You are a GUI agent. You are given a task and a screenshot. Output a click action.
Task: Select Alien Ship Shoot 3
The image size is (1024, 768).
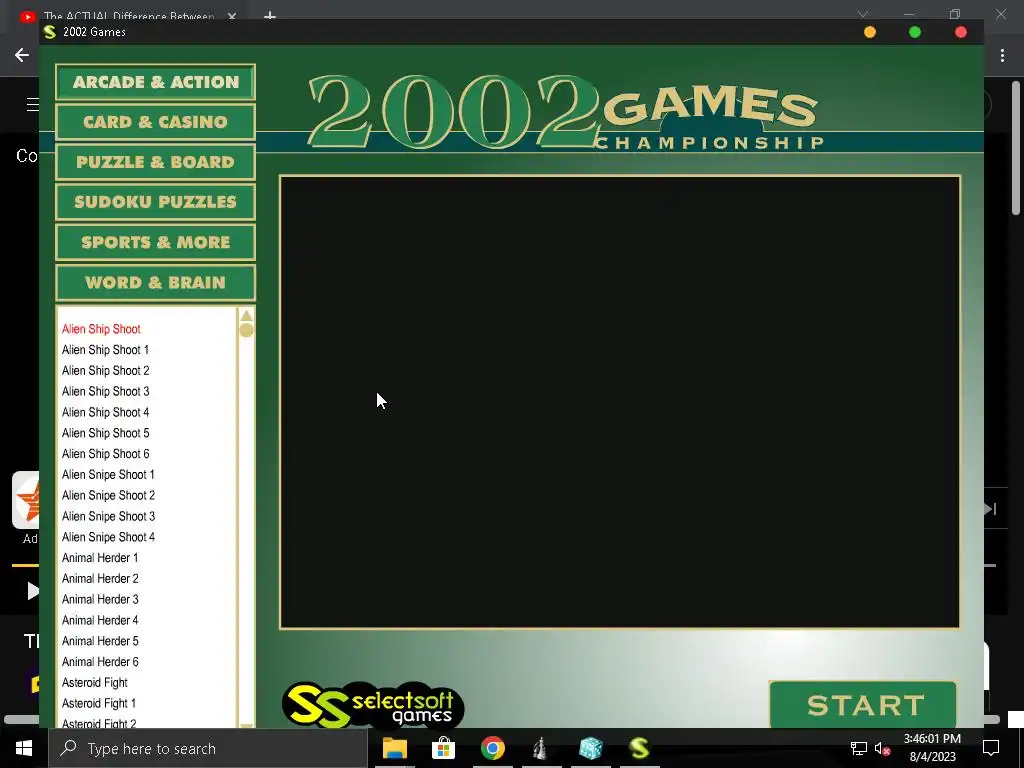click(105, 392)
